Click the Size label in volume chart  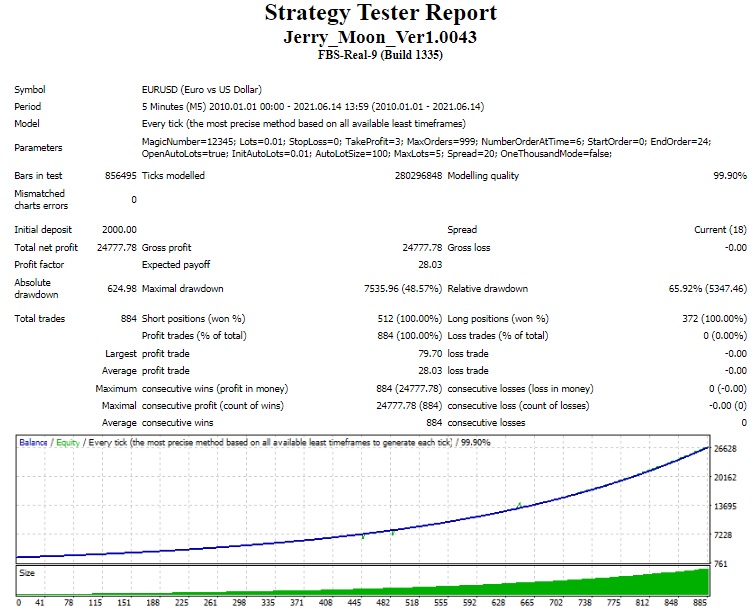click(27, 573)
